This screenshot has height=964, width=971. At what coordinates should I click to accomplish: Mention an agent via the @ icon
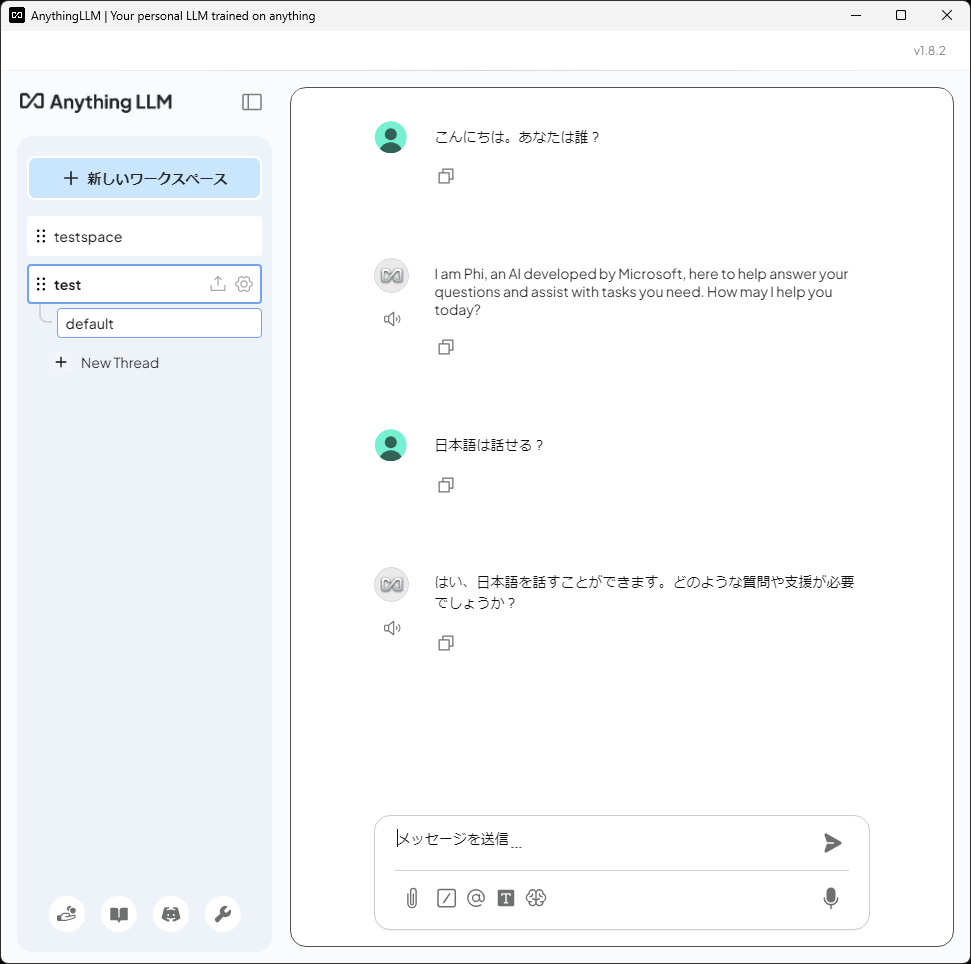(x=475, y=898)
